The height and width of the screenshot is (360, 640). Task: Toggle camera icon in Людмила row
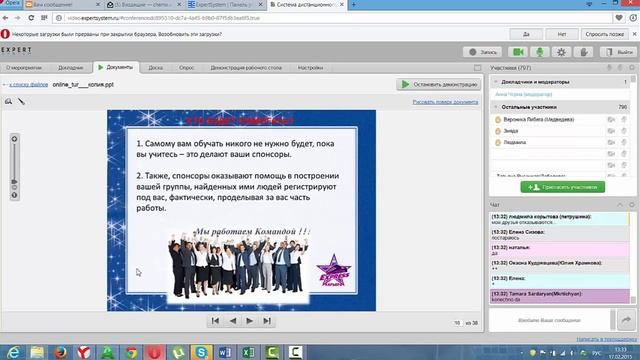coord(611,142)
